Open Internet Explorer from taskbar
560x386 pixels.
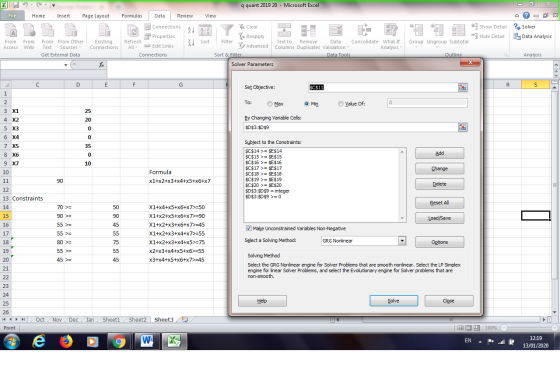(39, 341)
